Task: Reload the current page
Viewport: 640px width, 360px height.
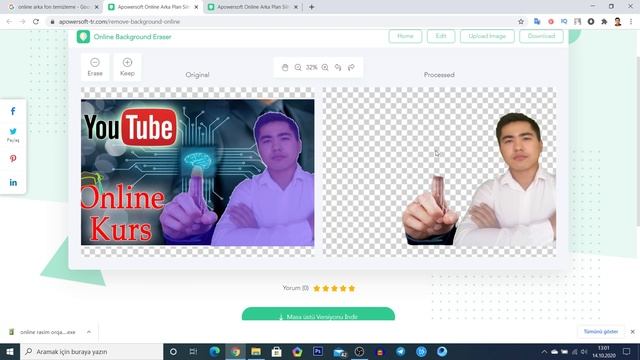Action: pos(36,22)
